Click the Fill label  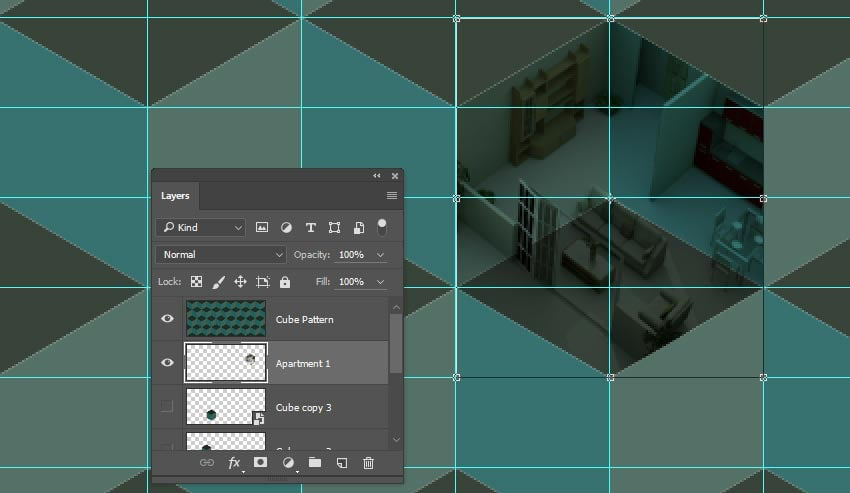(323, 281)
